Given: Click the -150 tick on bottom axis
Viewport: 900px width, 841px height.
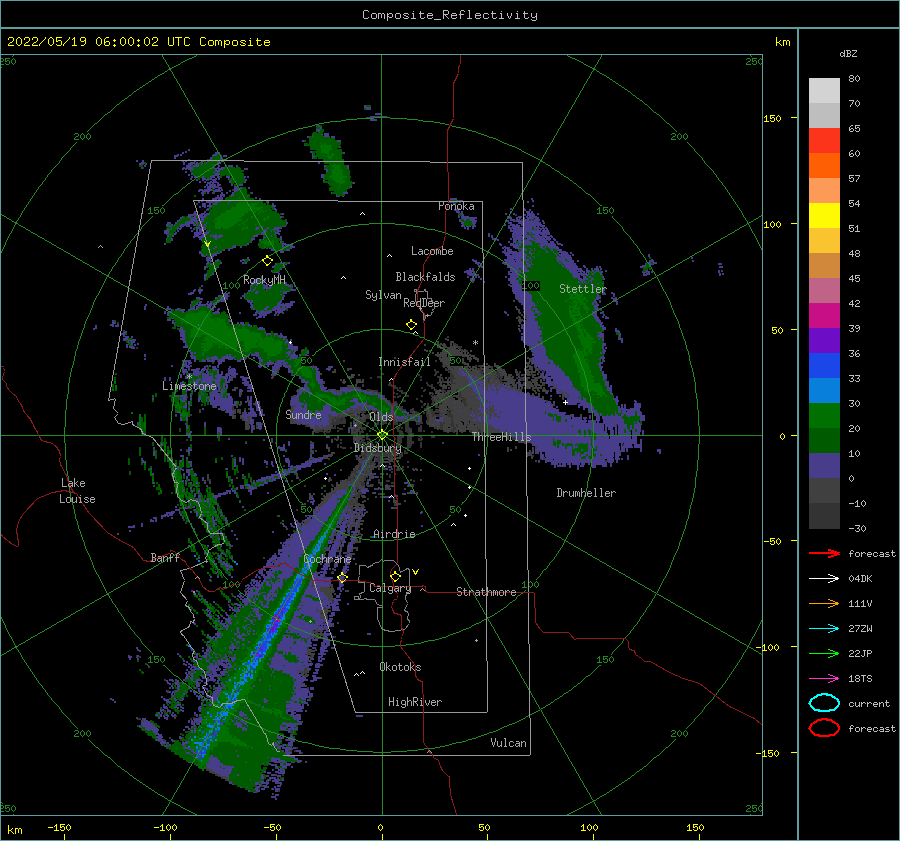Looking at the screenshot, I should (x=59, y=827).
